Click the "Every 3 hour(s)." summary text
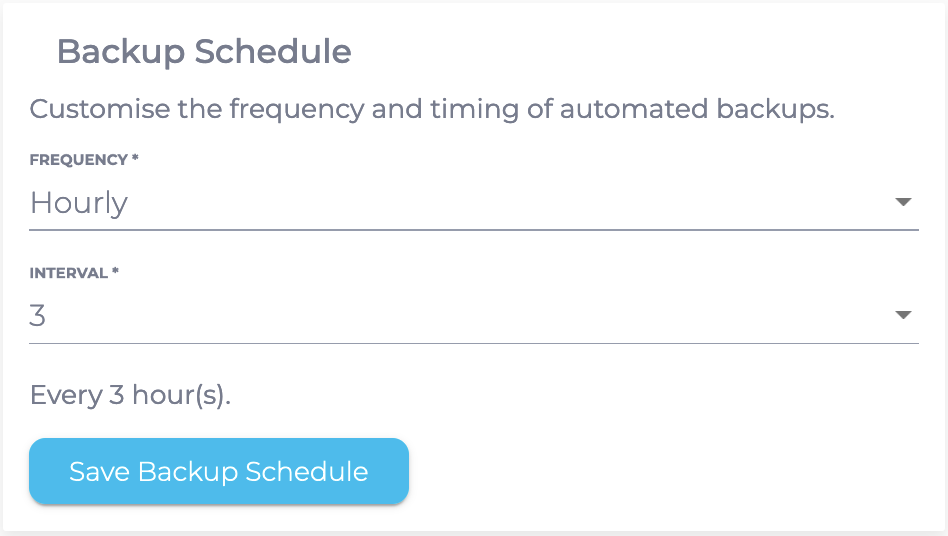948x536 pixels. tap(130, 395)
